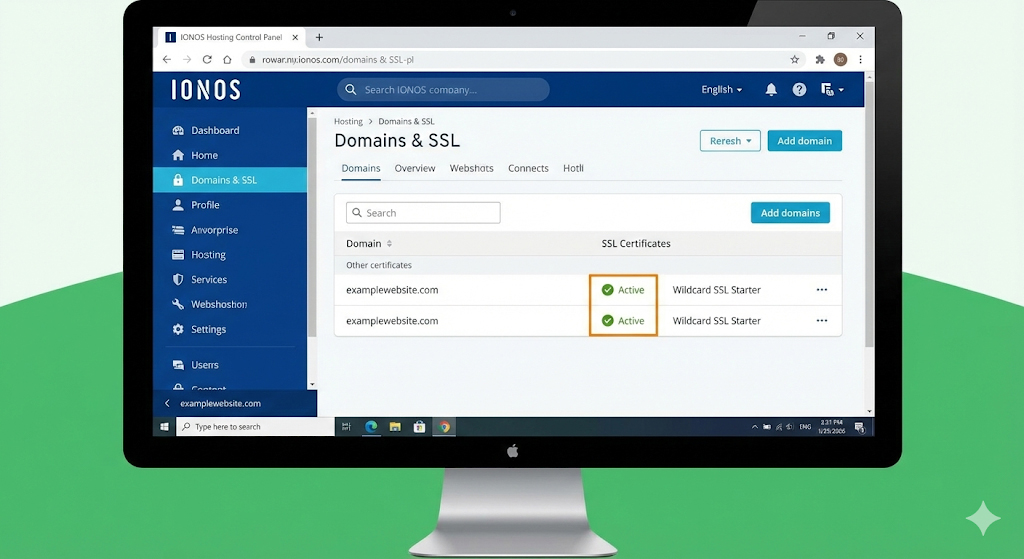Bookmark page with the star icon
Image resolution: width=1024 pixels, height=559 pixels.
(x=795, y=59)
